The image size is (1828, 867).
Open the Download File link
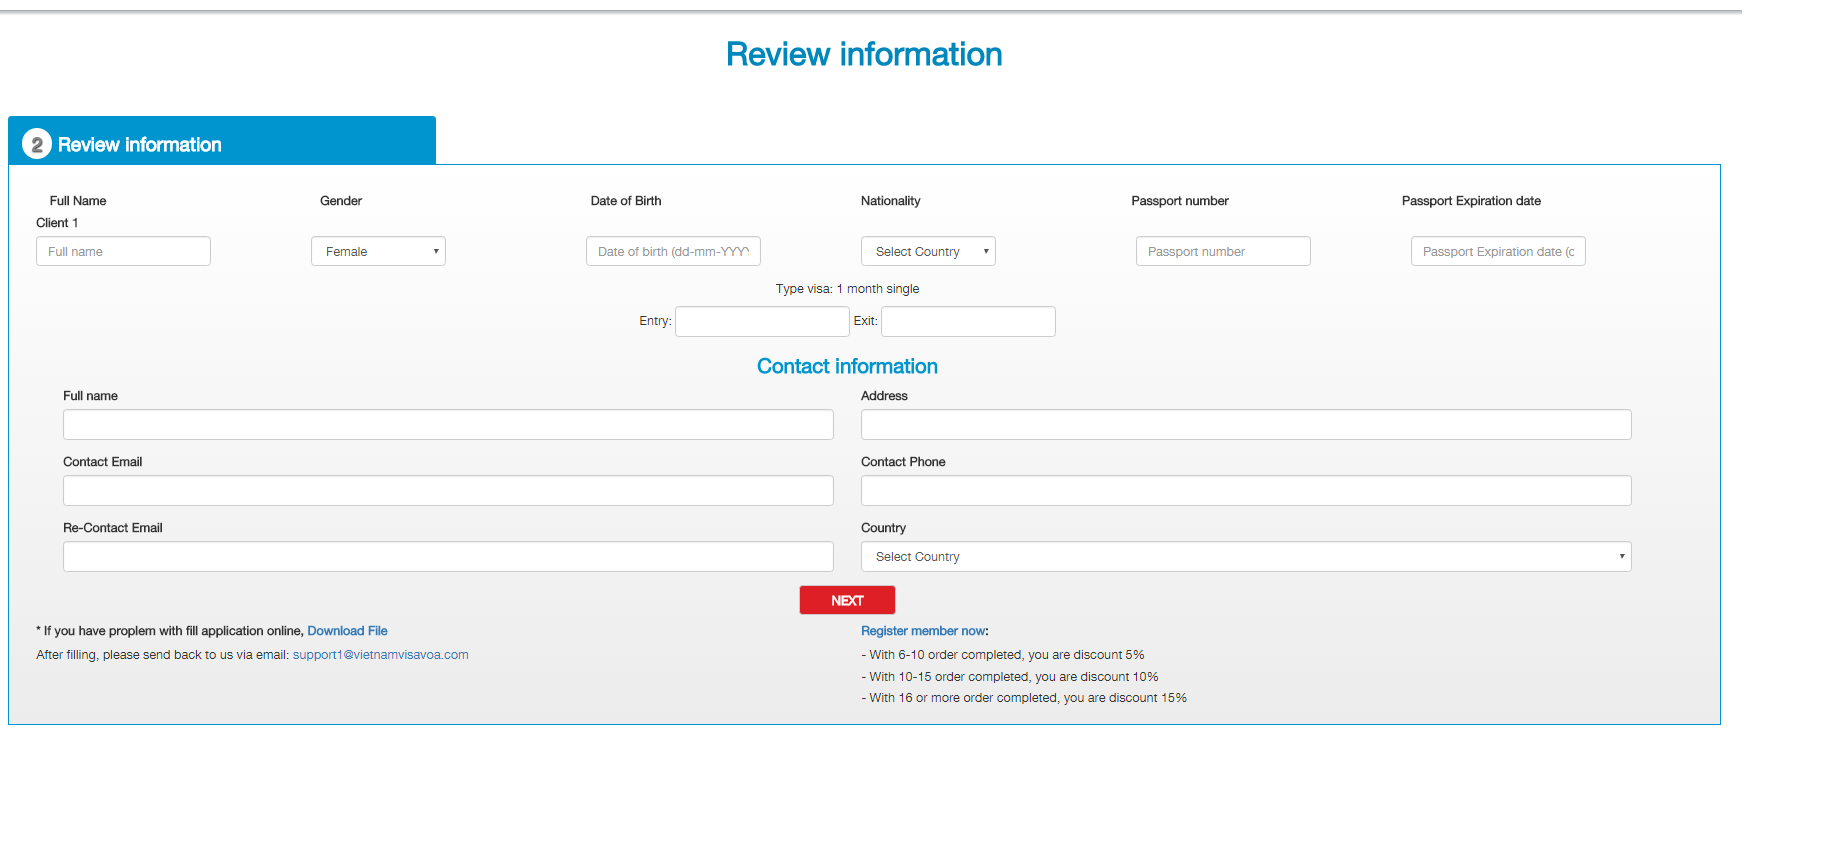(x=347, y=631)
